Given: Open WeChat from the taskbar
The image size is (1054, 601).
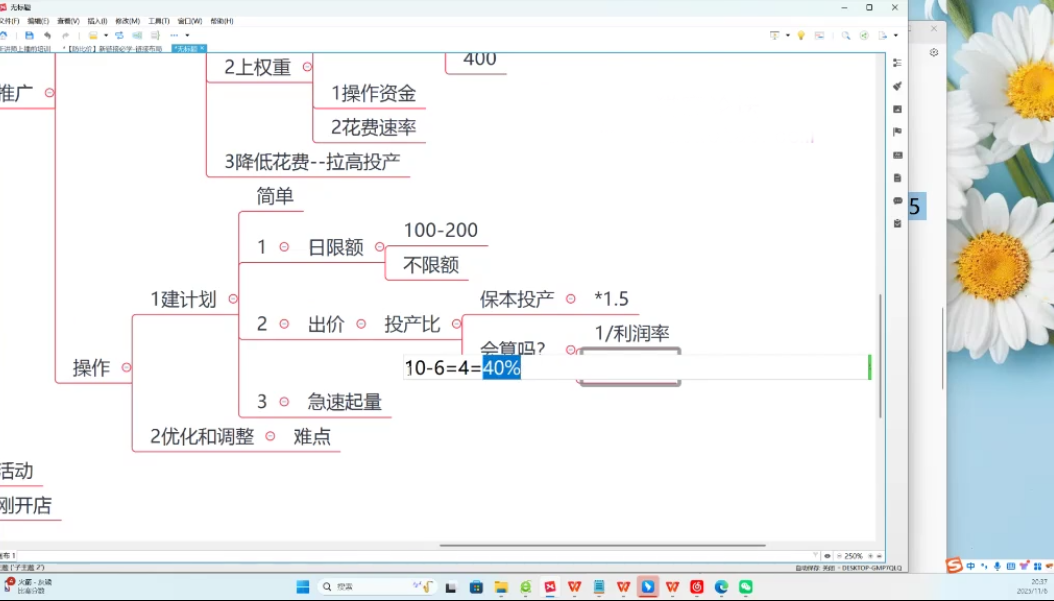Looking at the screenshot, I should click(x=747, y=587).
